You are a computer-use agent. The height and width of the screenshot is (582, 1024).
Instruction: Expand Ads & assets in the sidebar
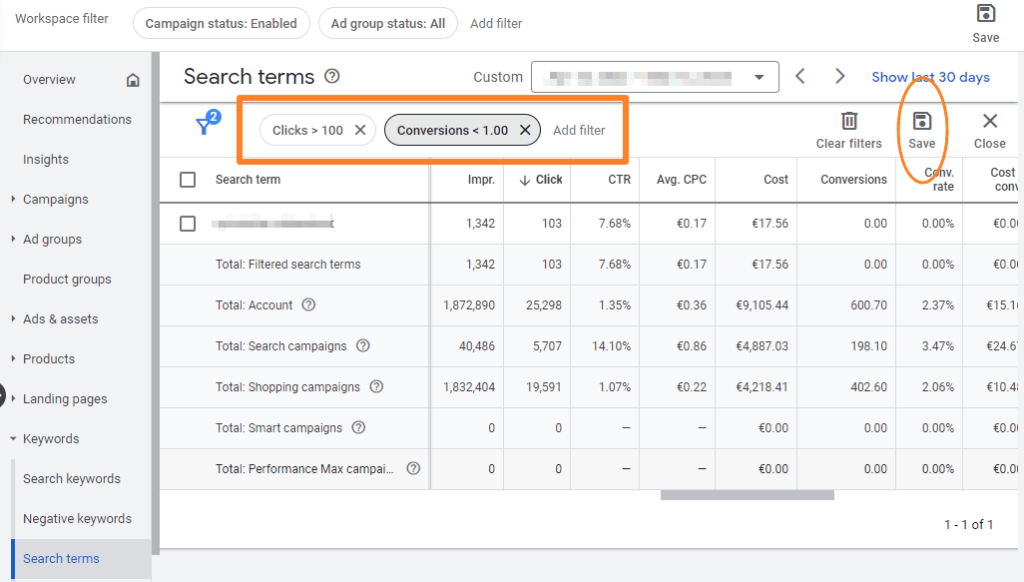pyautogui.click(x=13, y=318)
